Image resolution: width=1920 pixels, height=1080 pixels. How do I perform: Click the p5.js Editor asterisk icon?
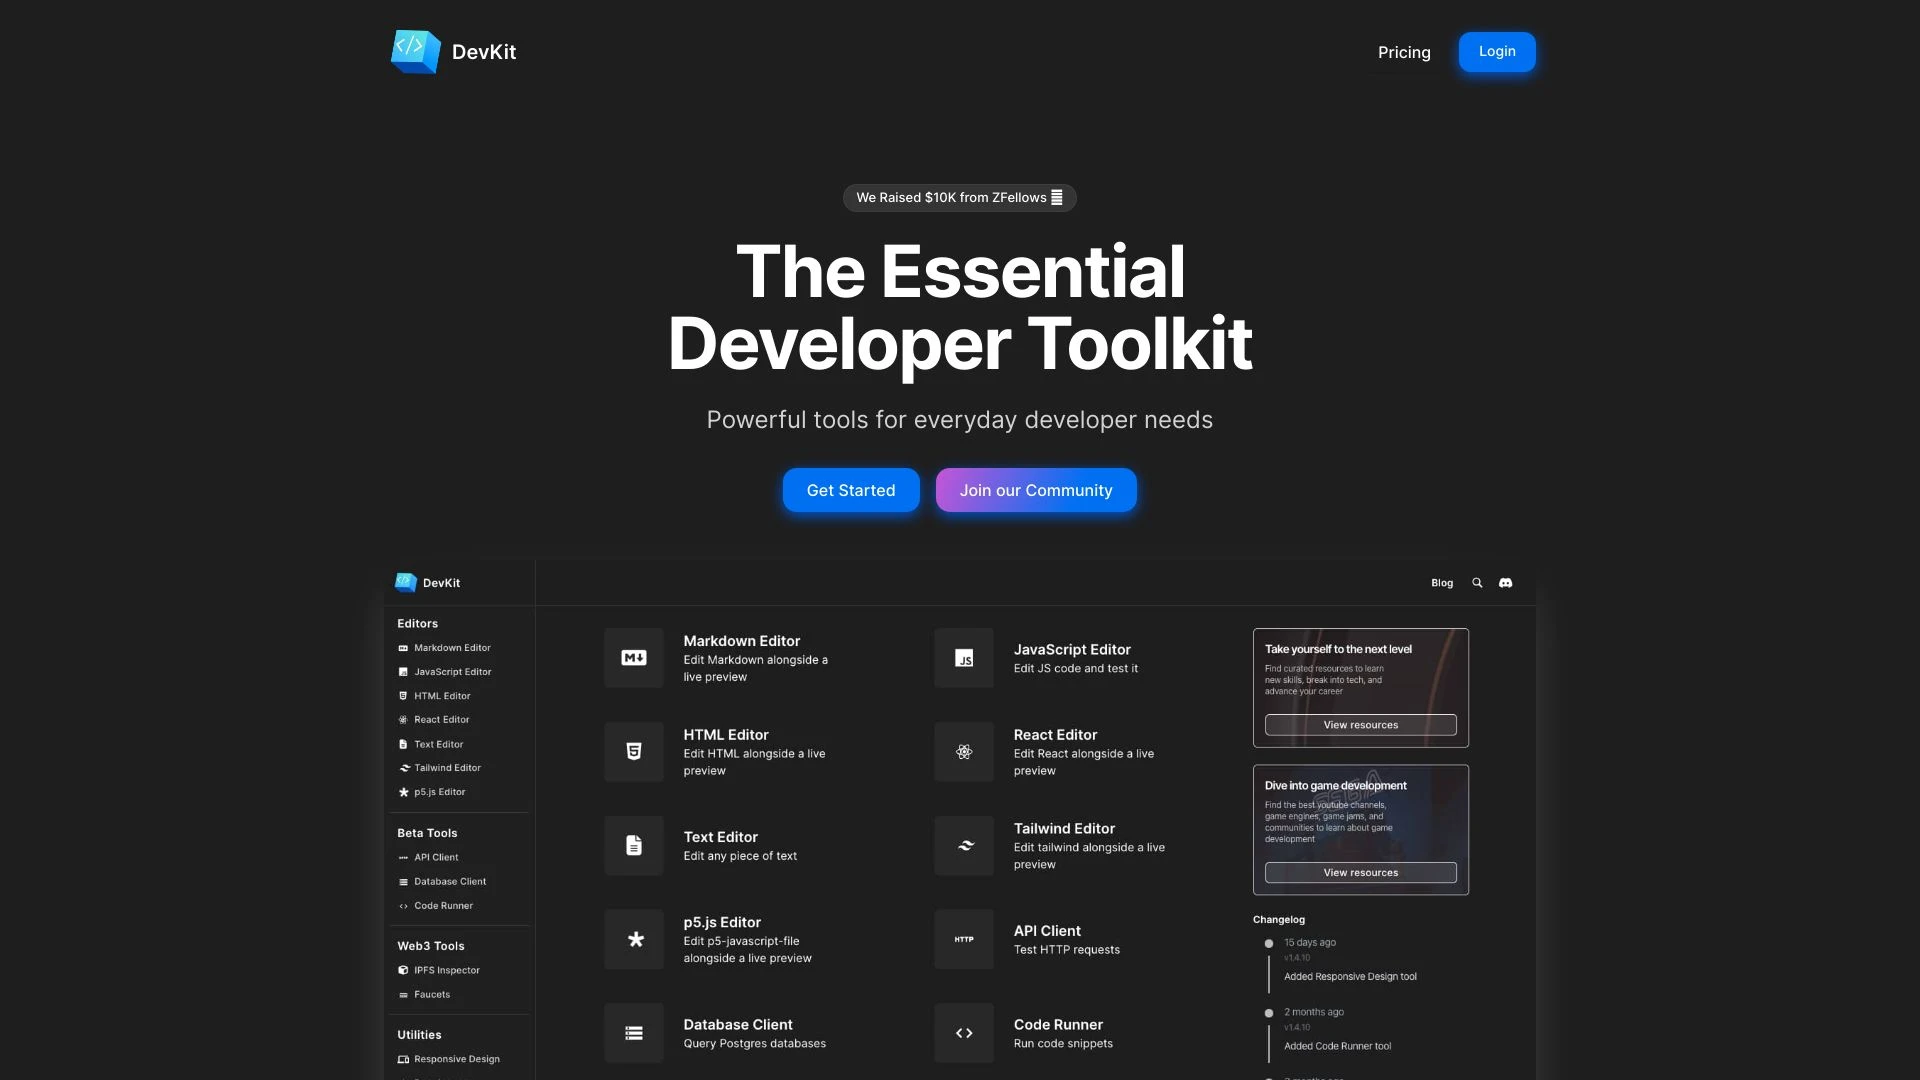pos(633,939)
